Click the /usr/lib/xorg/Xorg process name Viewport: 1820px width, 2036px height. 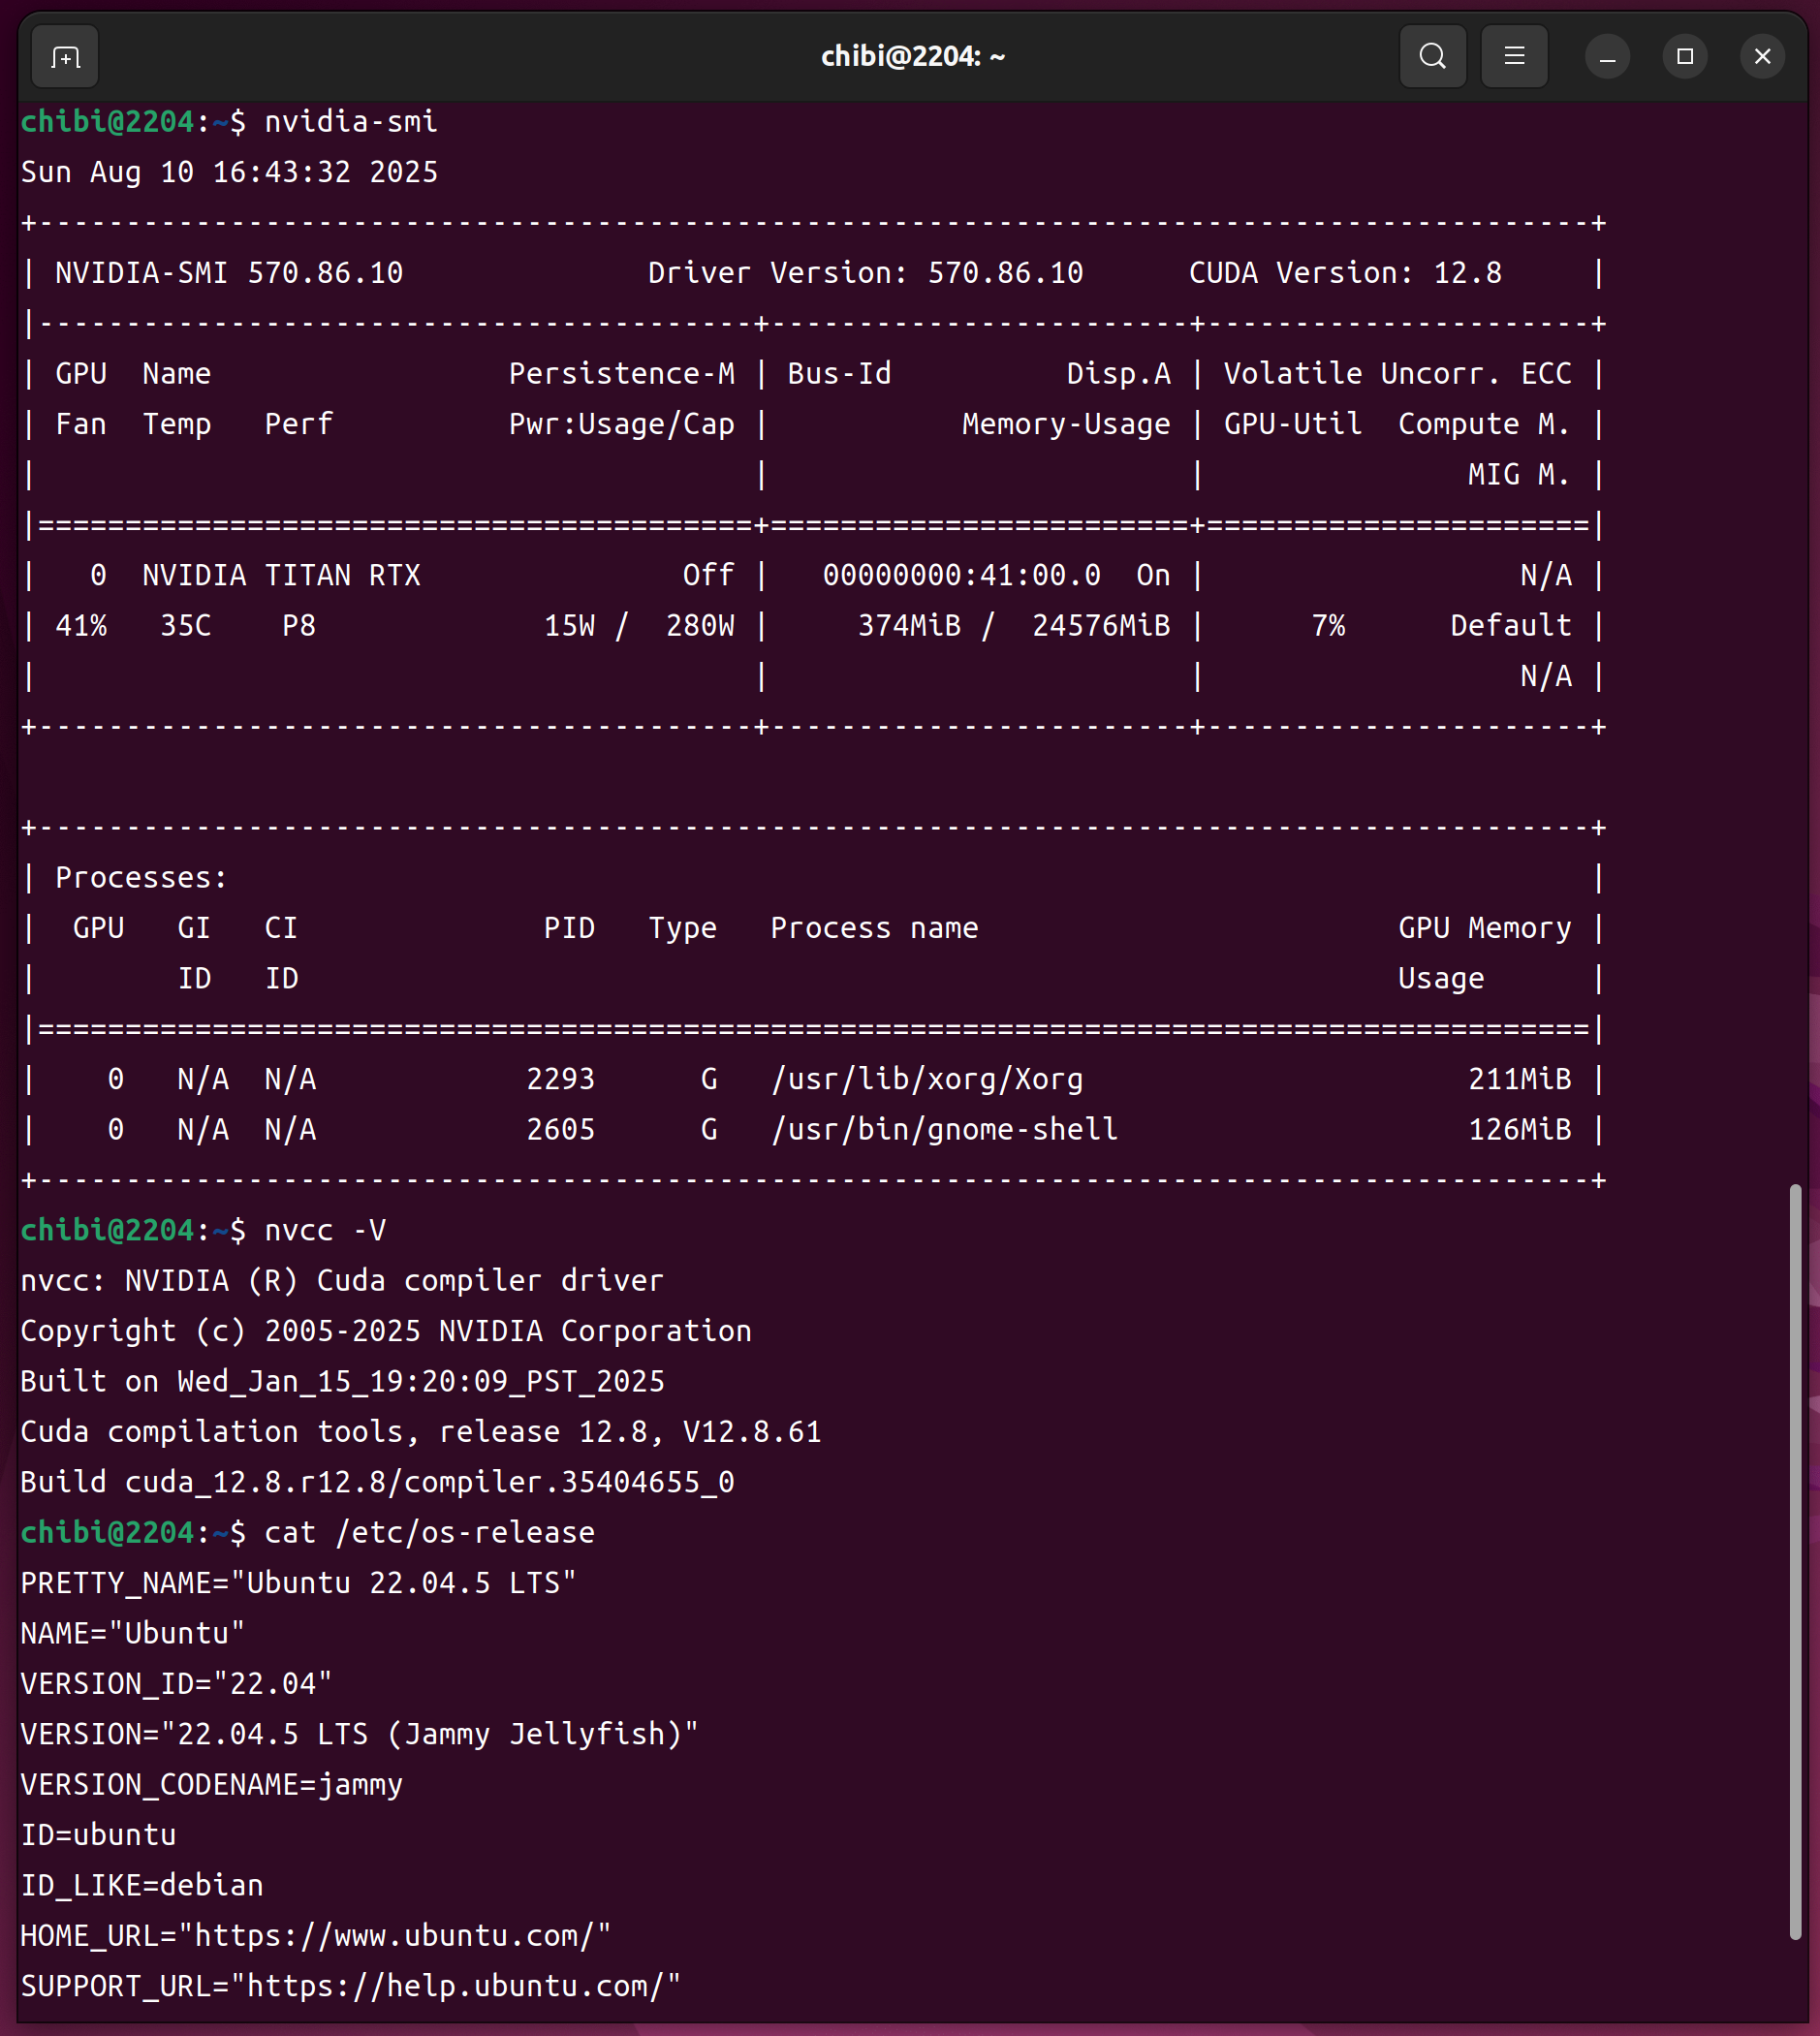tap(926, 1079)
